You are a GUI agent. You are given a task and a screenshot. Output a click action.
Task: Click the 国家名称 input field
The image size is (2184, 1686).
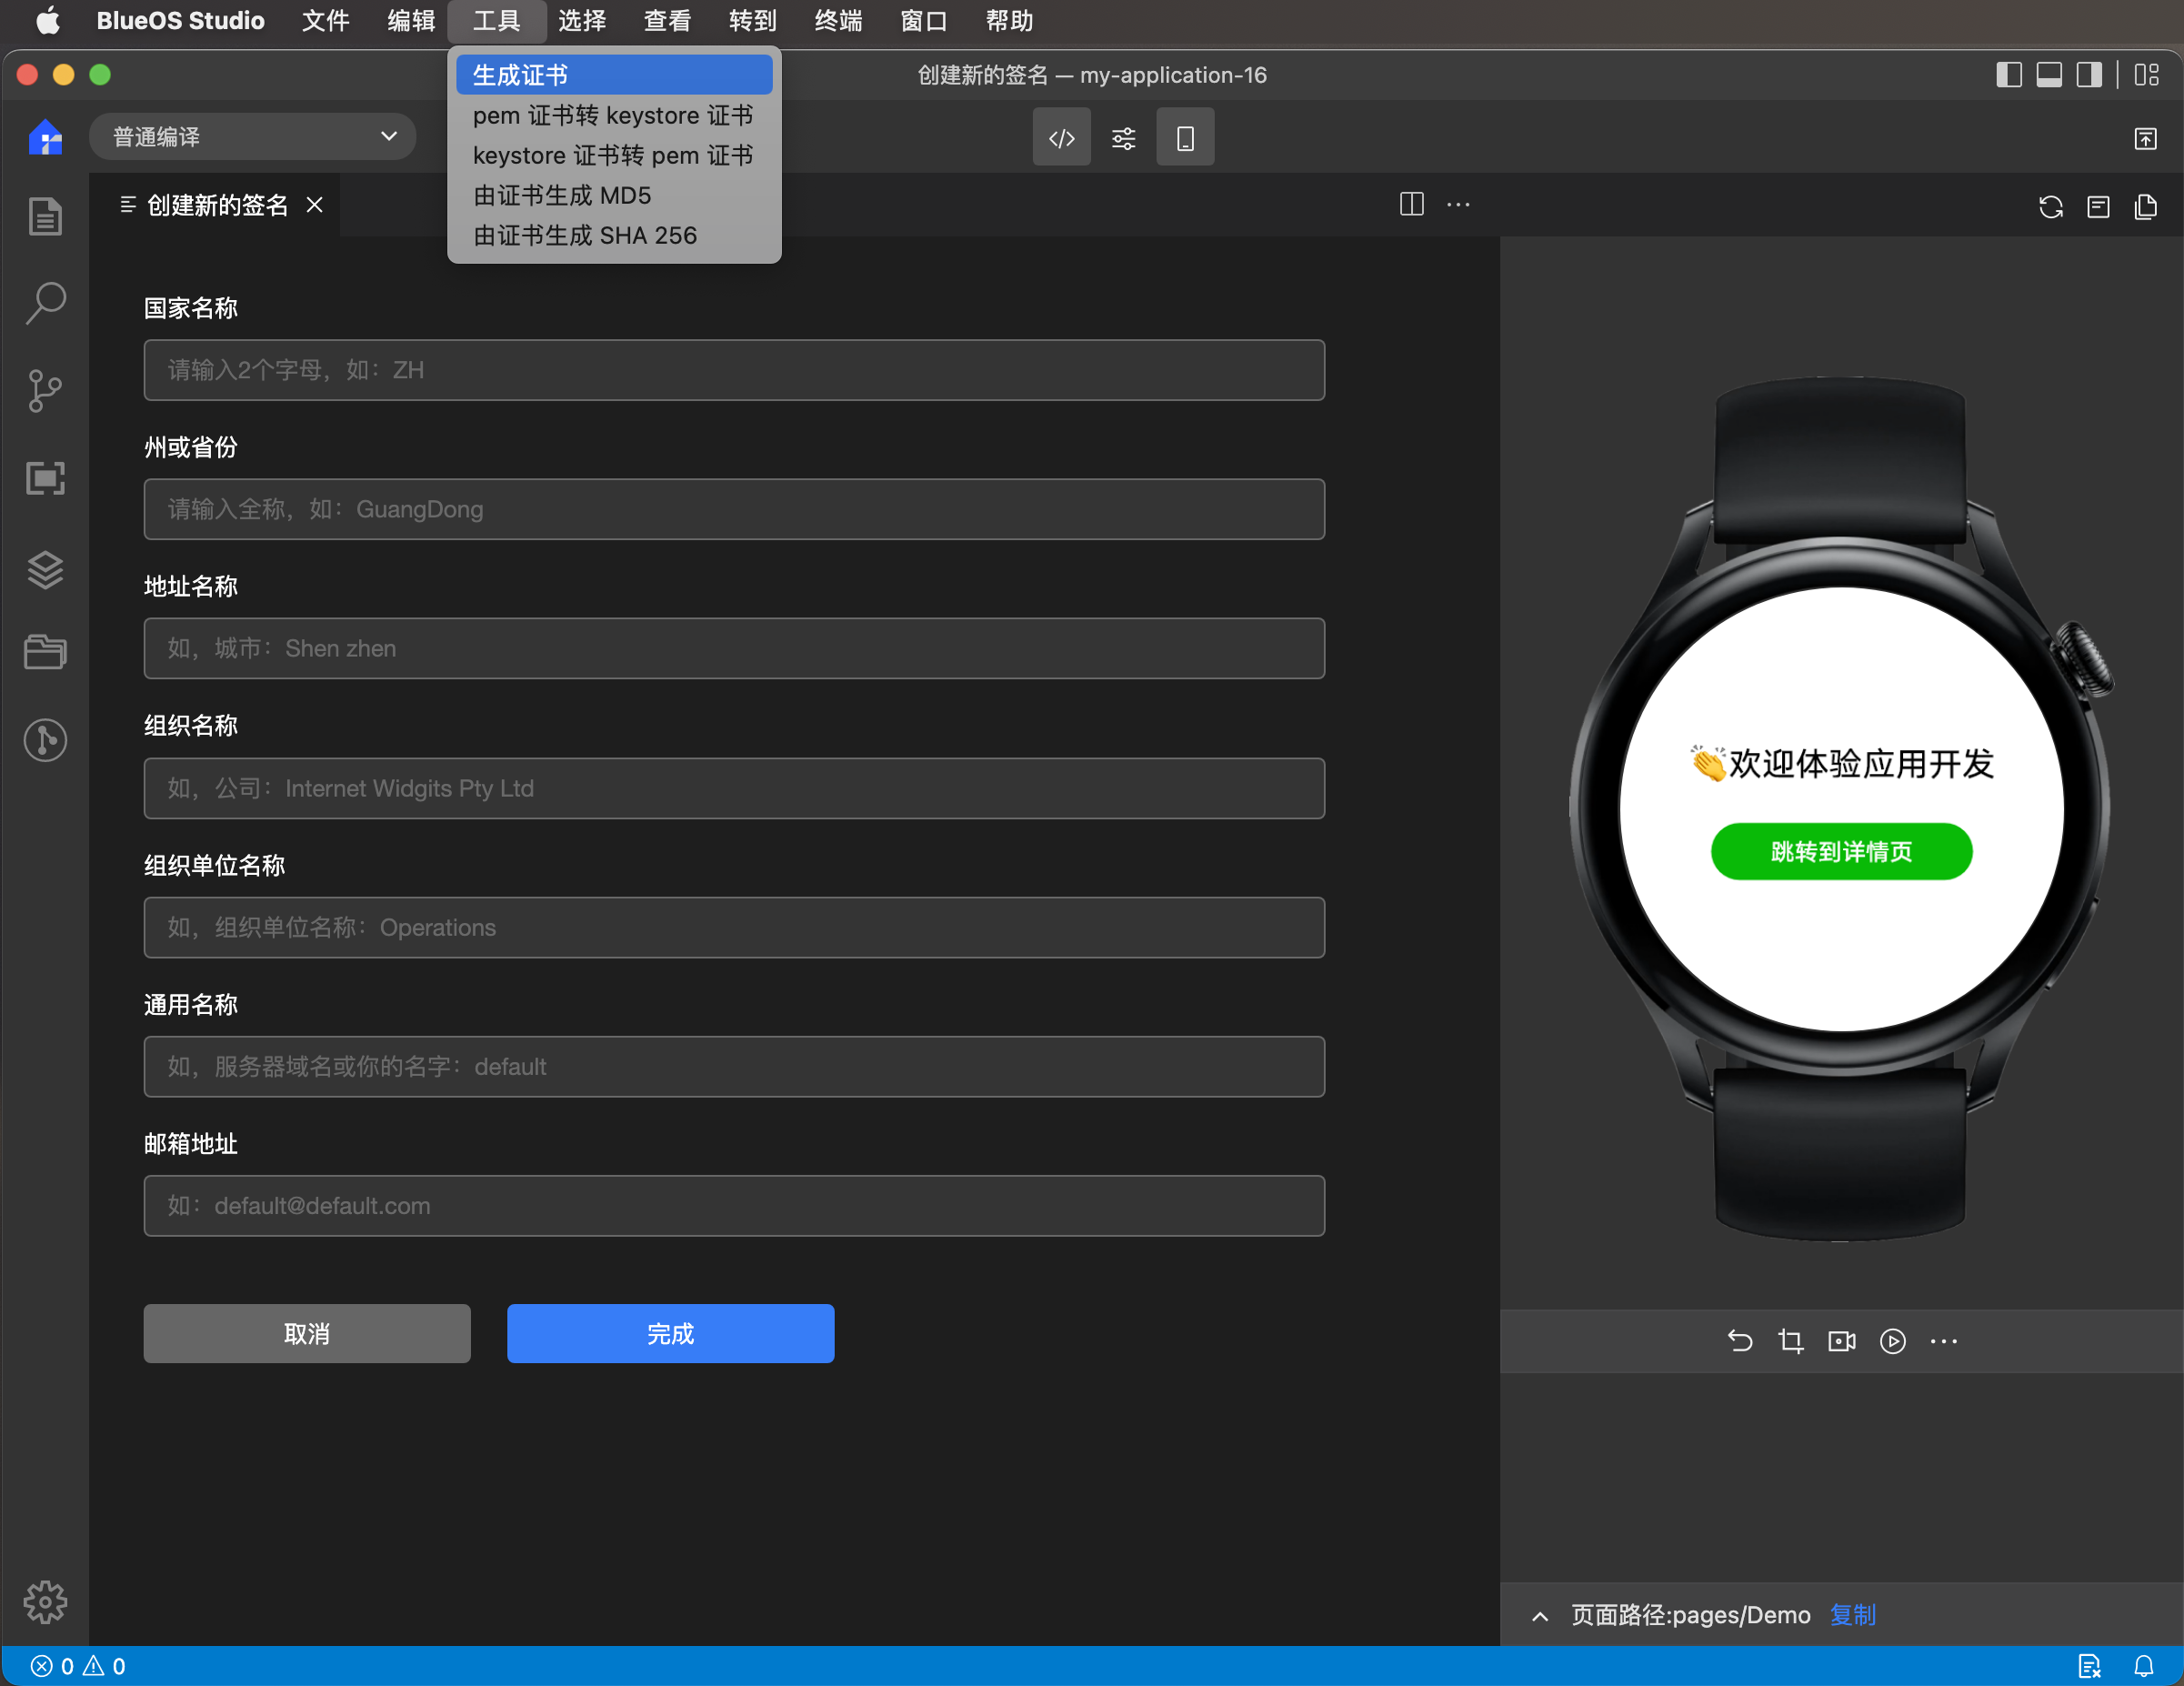(734, 370)
